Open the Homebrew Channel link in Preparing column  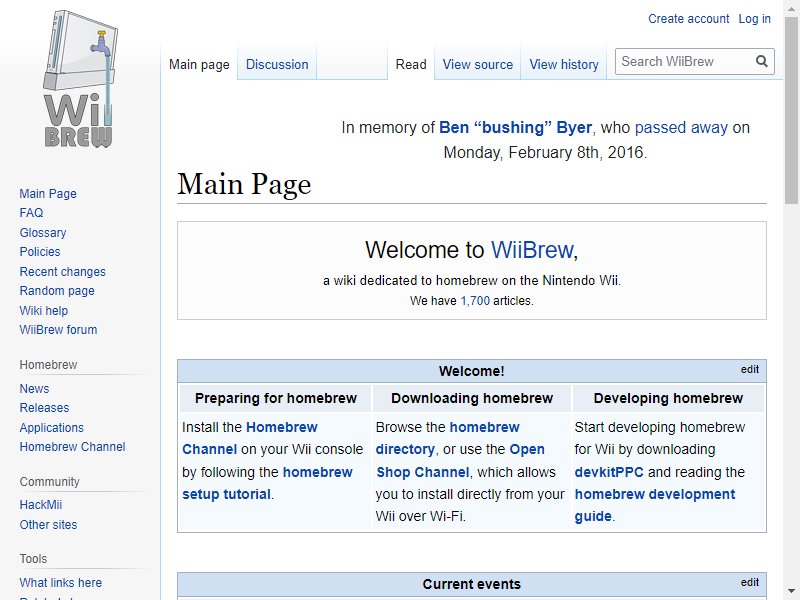(x=250, y=438)
